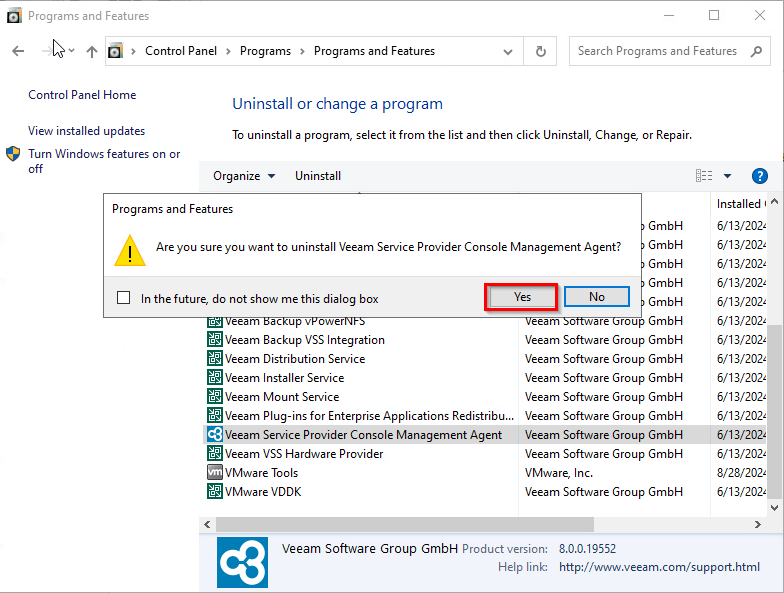Click the address bar Control Panel icon

click(x=116, y=51)
